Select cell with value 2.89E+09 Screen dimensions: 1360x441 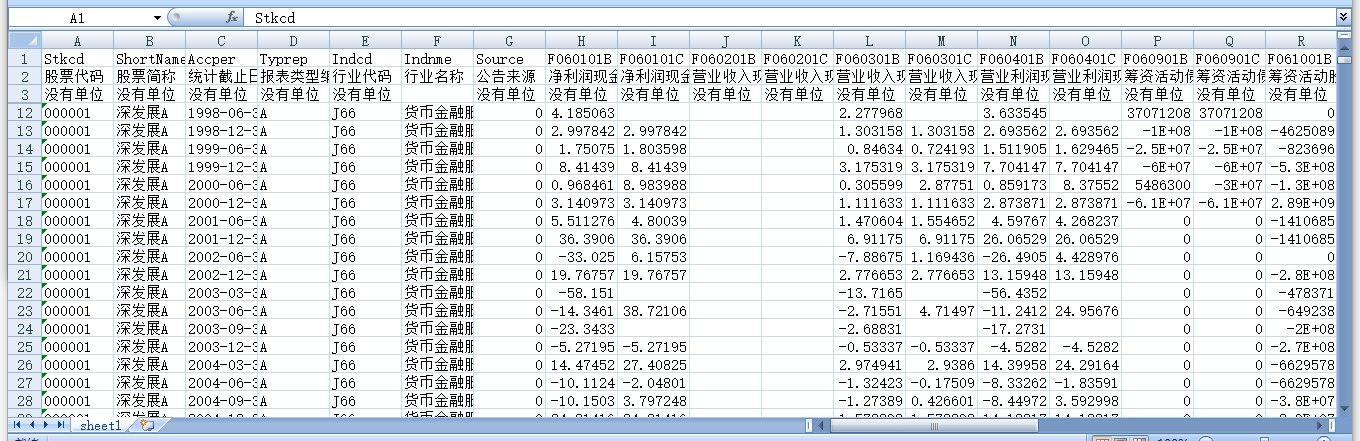tap(1300, 203)
